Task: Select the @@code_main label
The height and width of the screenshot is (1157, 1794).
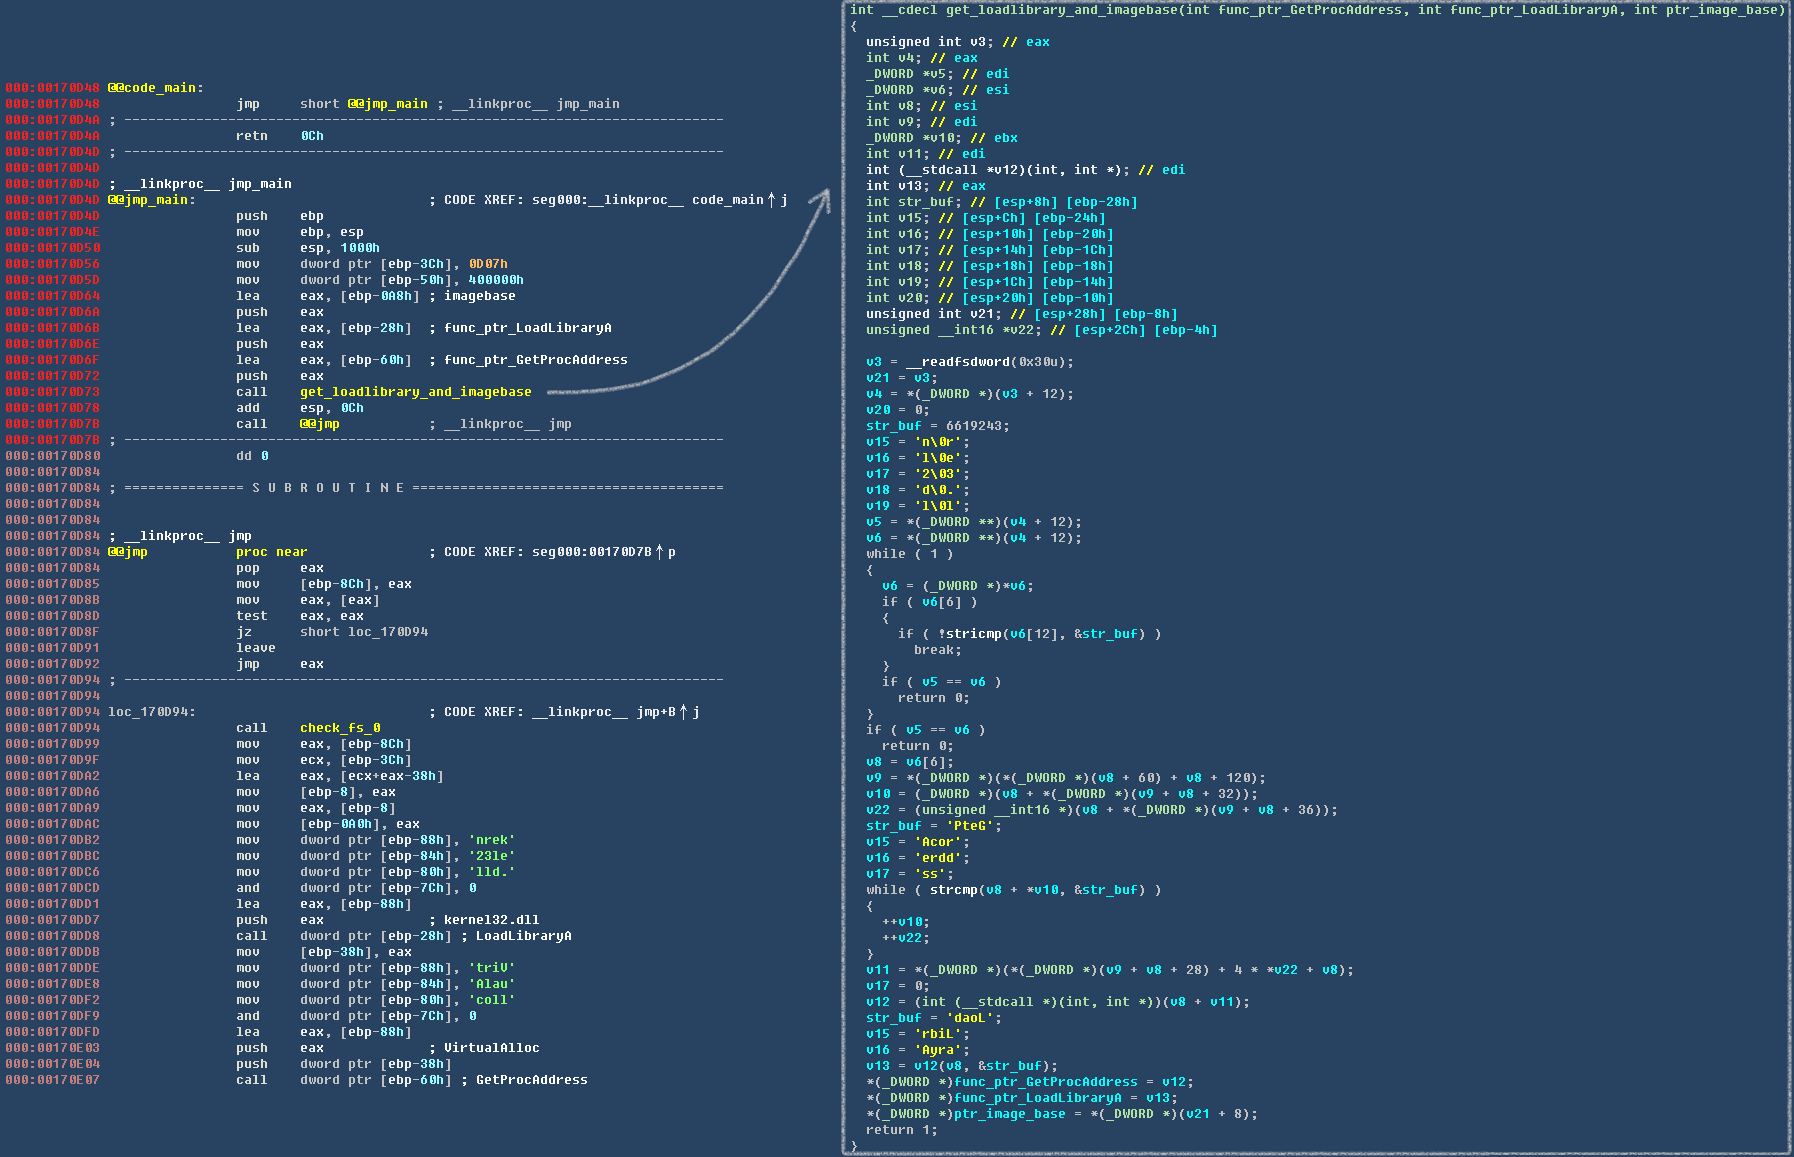Action: click(153, 88)
